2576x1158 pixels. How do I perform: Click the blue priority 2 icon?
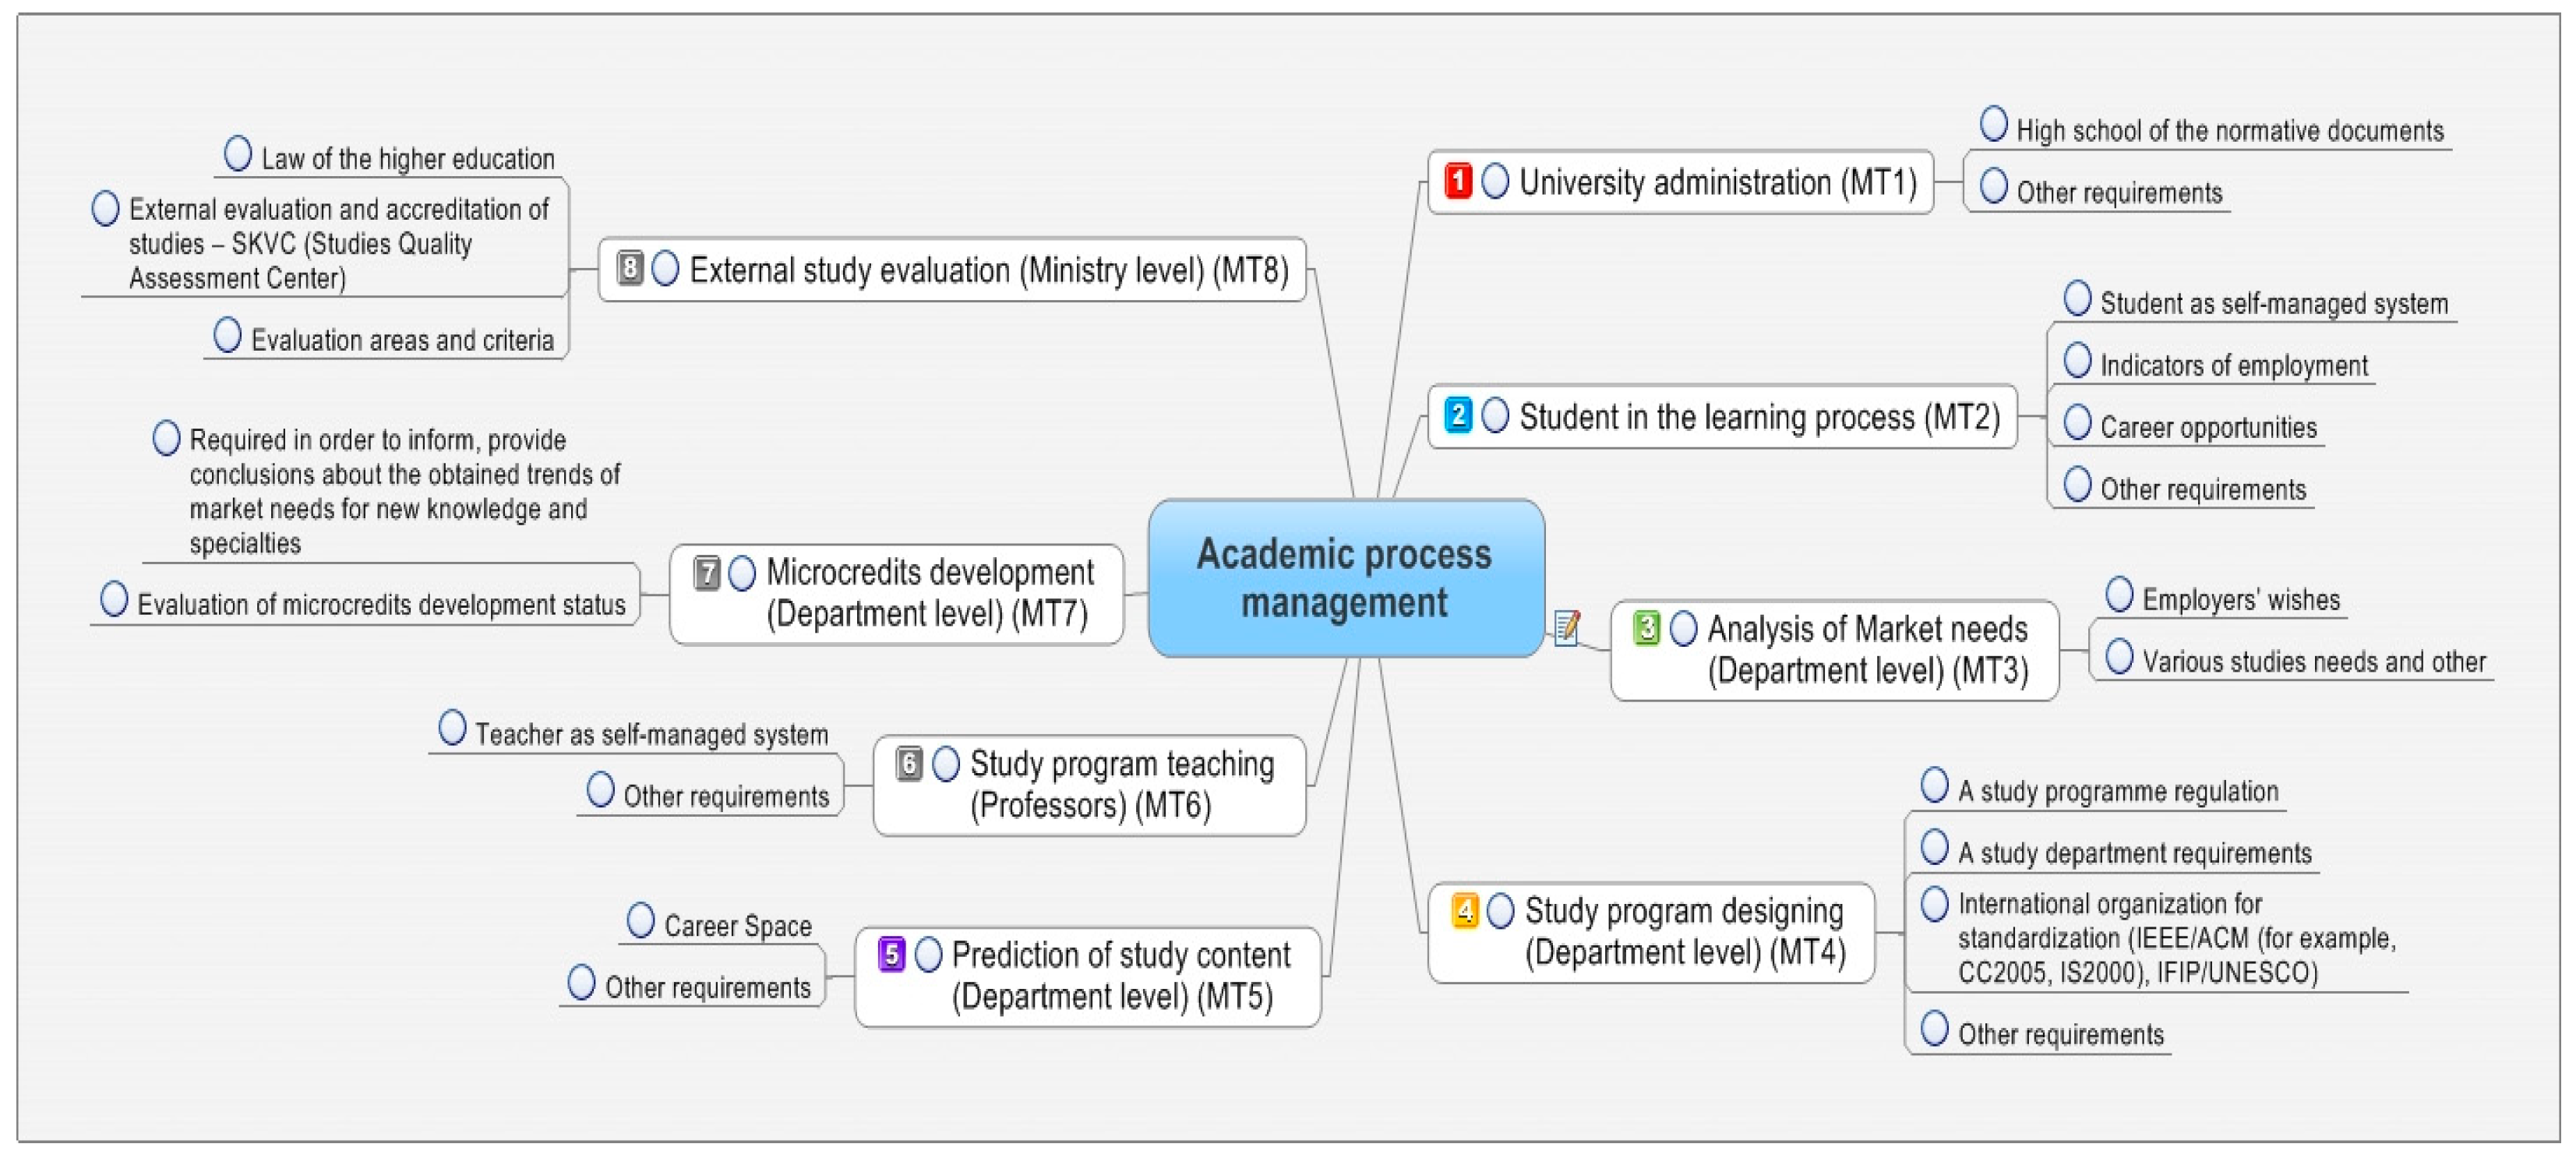(x=1458, y=415)
